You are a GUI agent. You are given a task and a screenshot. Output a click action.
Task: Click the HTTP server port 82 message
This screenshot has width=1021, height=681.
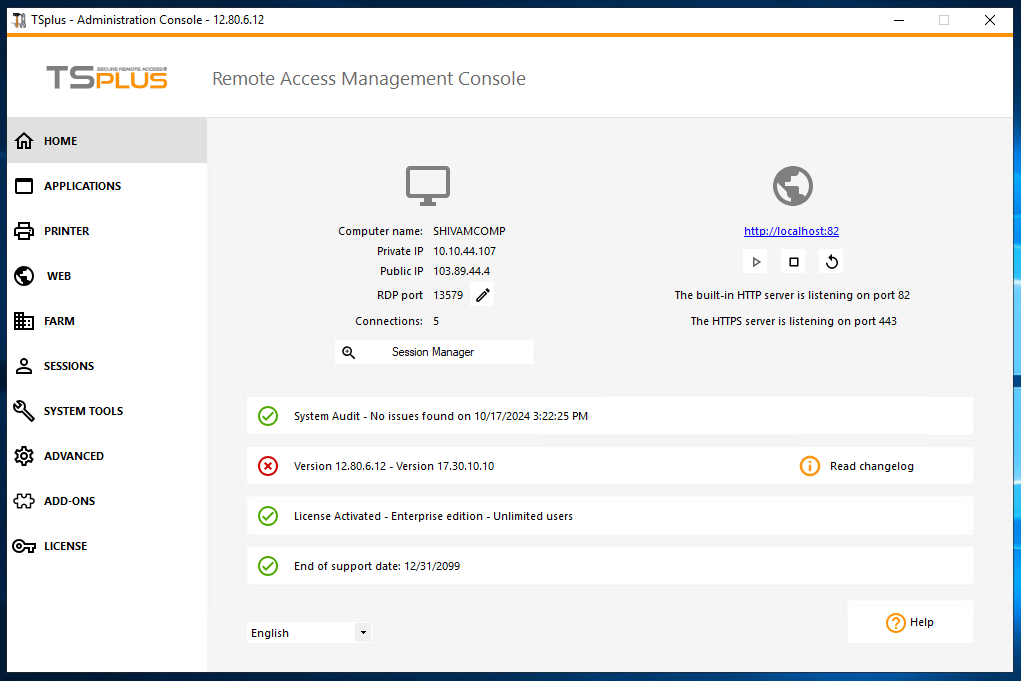tap(792, 295)
